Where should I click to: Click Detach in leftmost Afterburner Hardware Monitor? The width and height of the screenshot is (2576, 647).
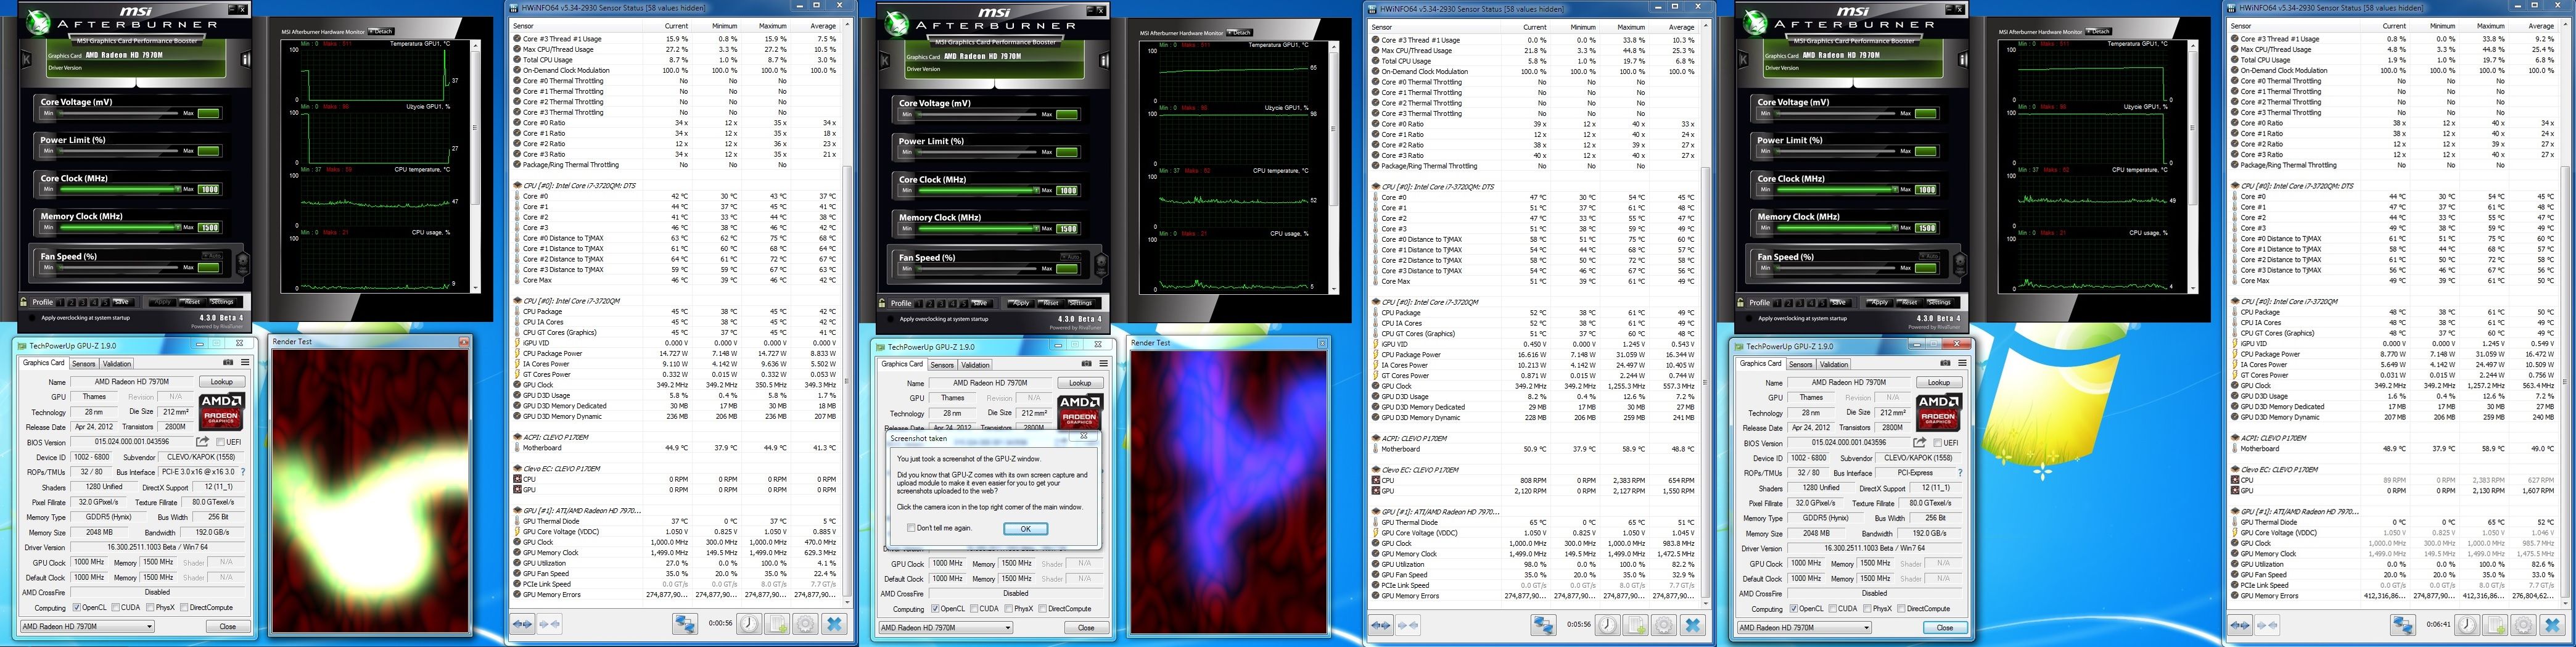[381, 31]
